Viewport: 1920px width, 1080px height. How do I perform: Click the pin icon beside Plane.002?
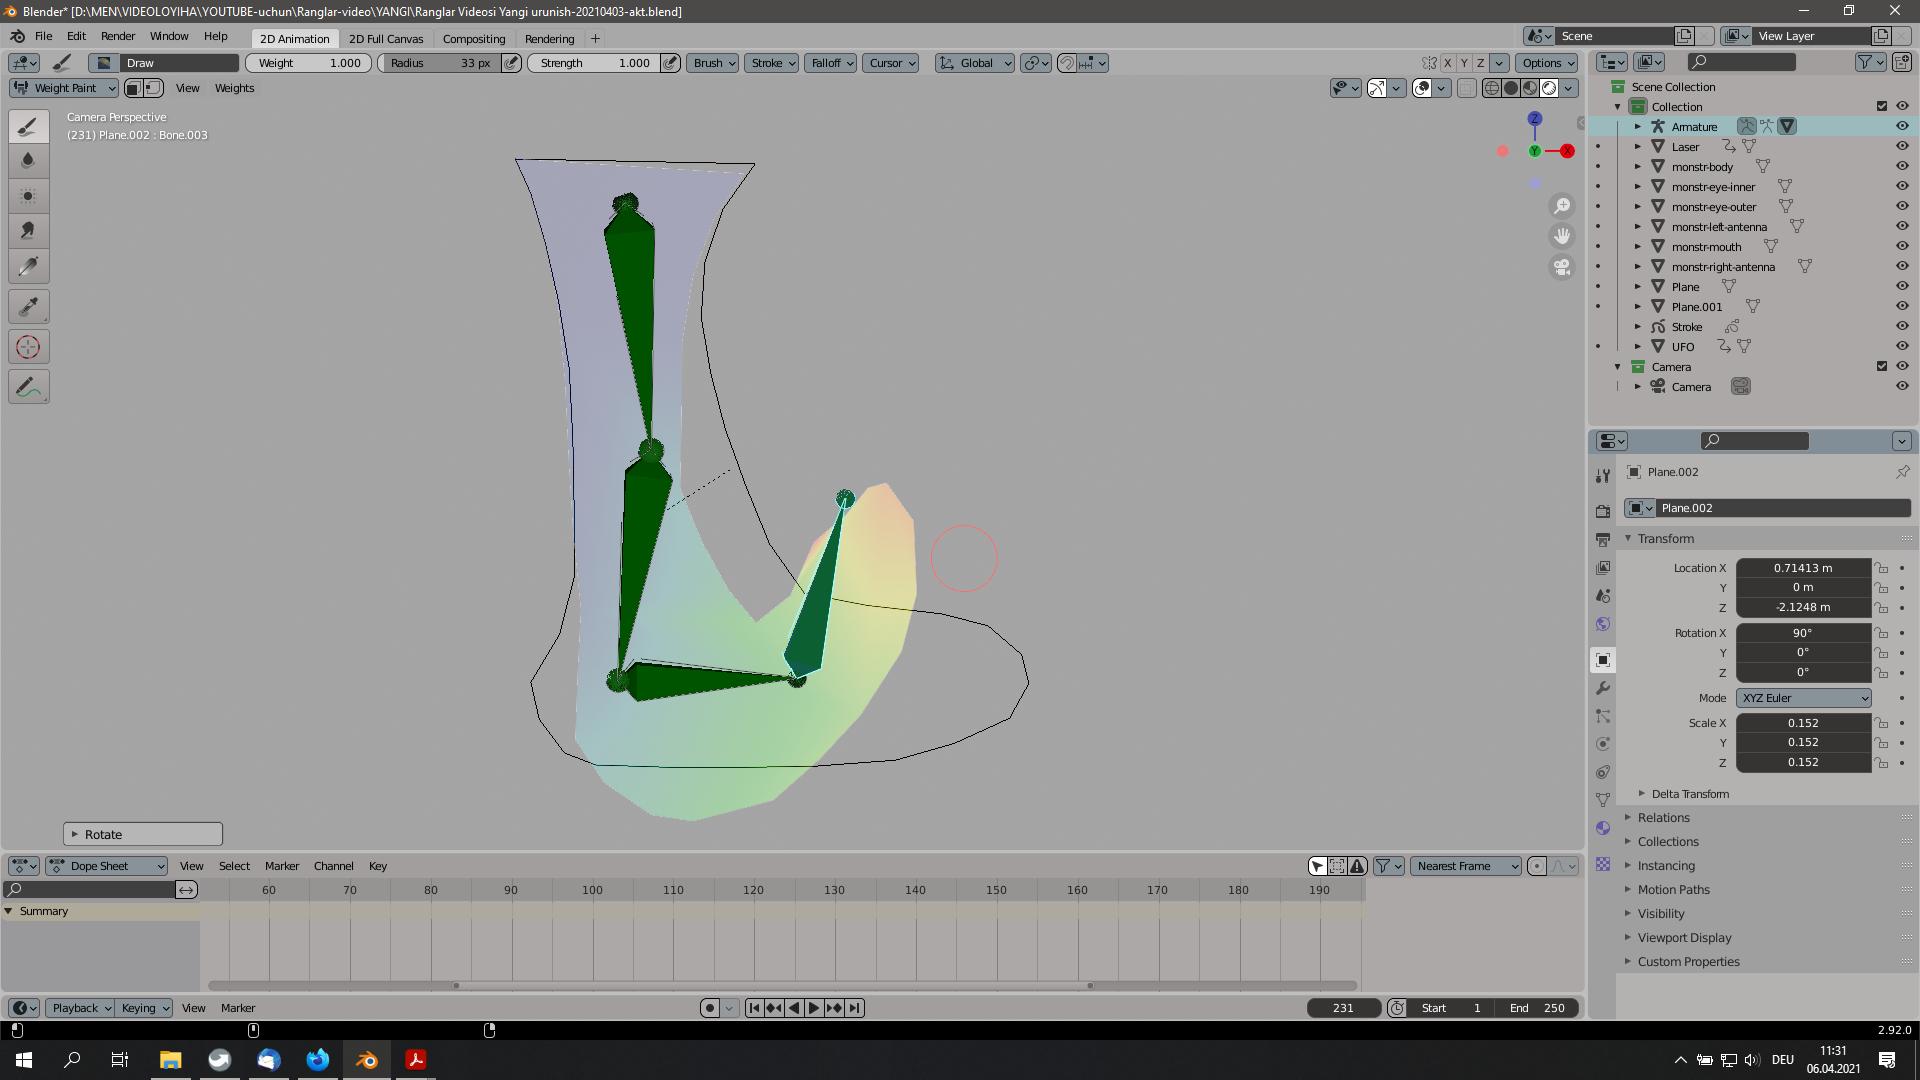1902,472
